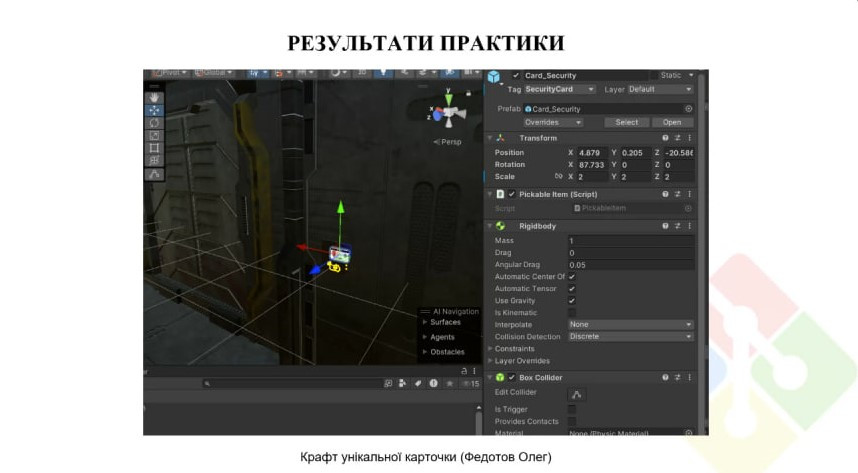Image resolution: width=858 pixels, height=473 pixels.
Task: Open the Interpolate None dropdown
Action: coord(630,324)
